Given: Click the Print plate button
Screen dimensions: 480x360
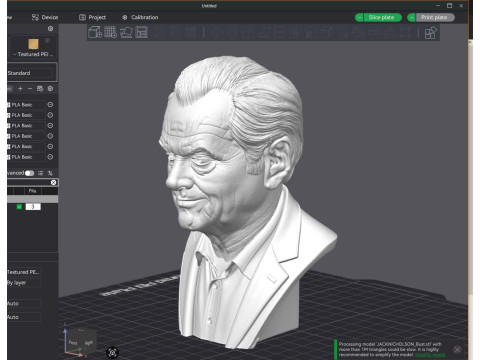Looking at the screenshot, I should tap(434, 17).
